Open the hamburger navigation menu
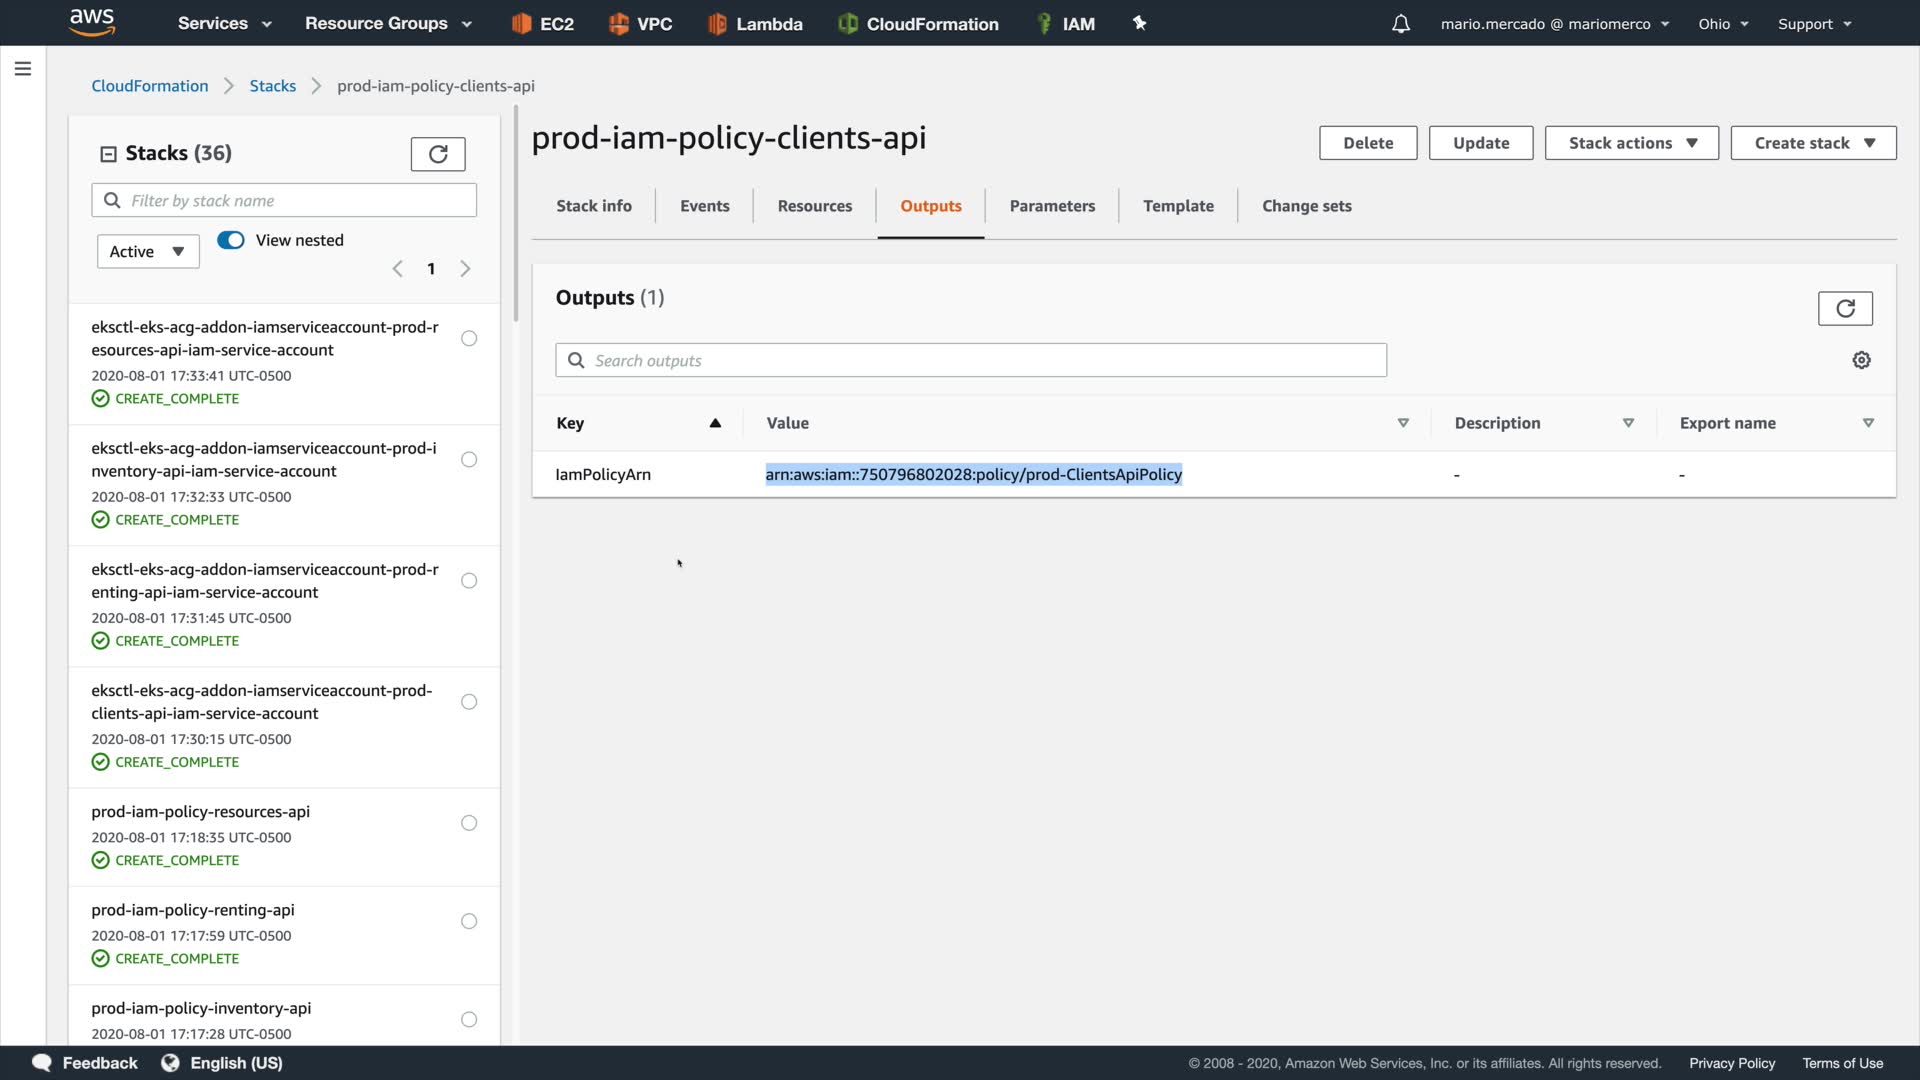Screen dimensions: 1920x1080 [x=23, y=69]
